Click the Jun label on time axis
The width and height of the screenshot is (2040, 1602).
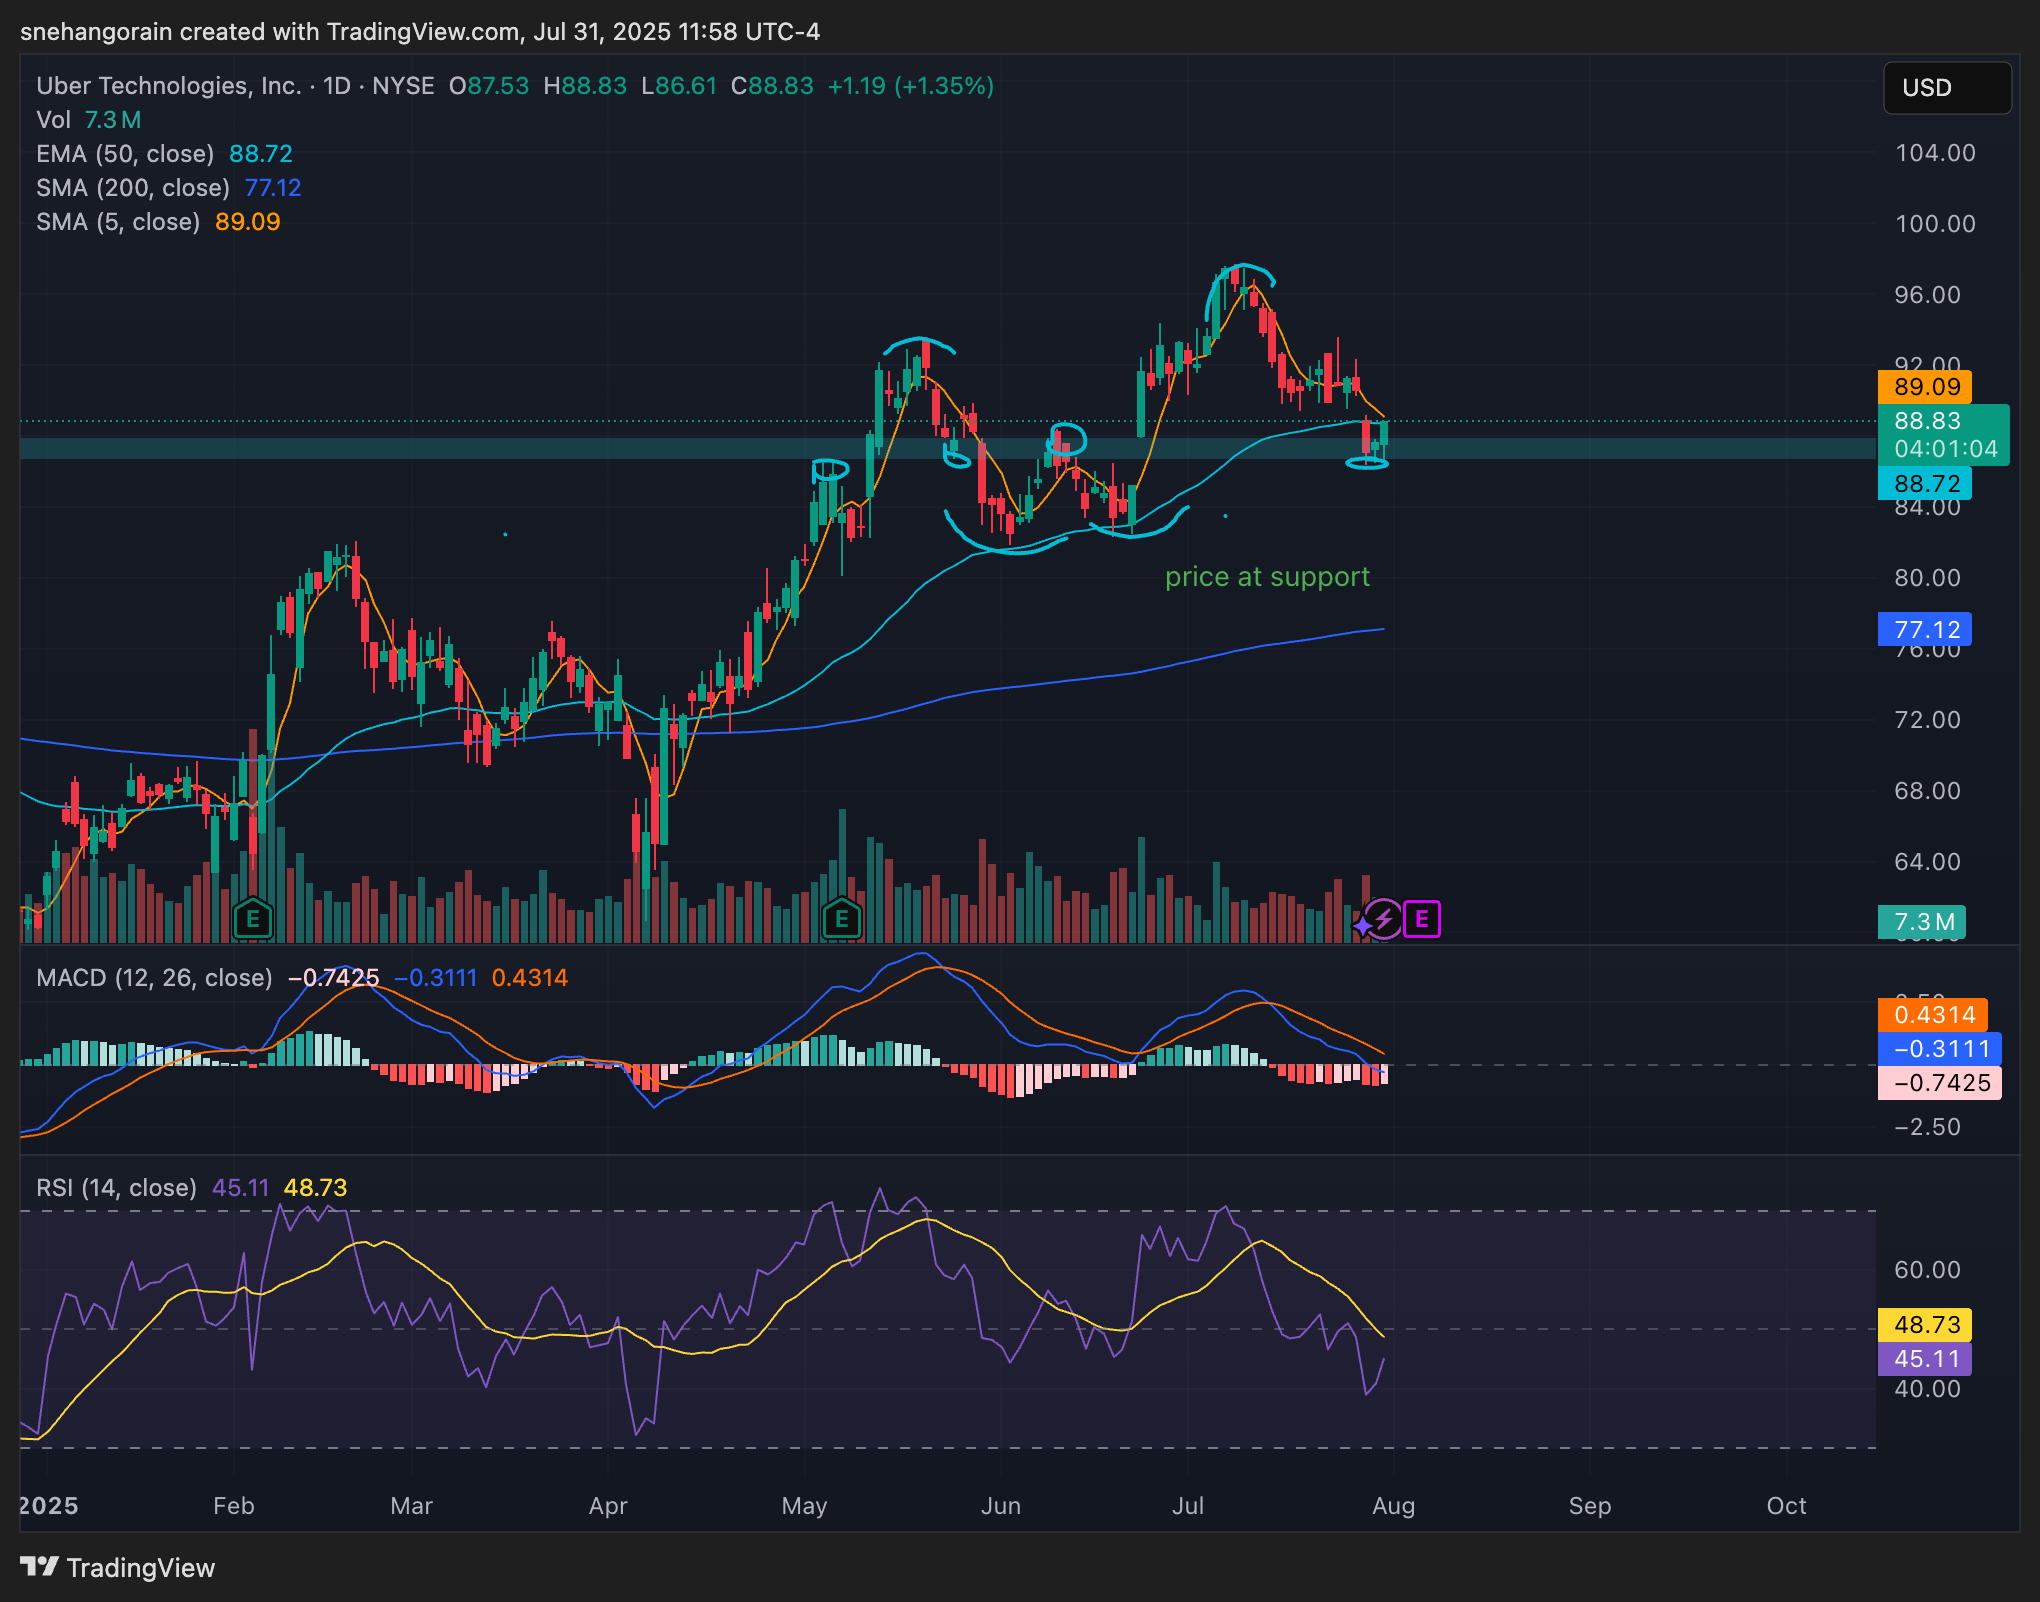click(1001, 1506)
